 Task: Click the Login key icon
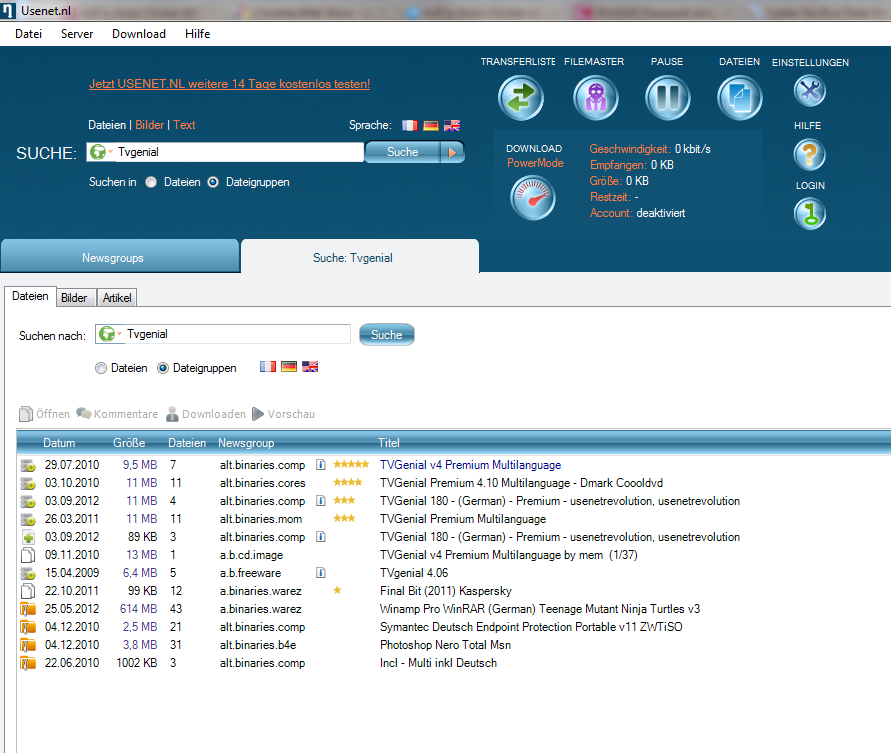pyautogui.click(x=810, y=214)
